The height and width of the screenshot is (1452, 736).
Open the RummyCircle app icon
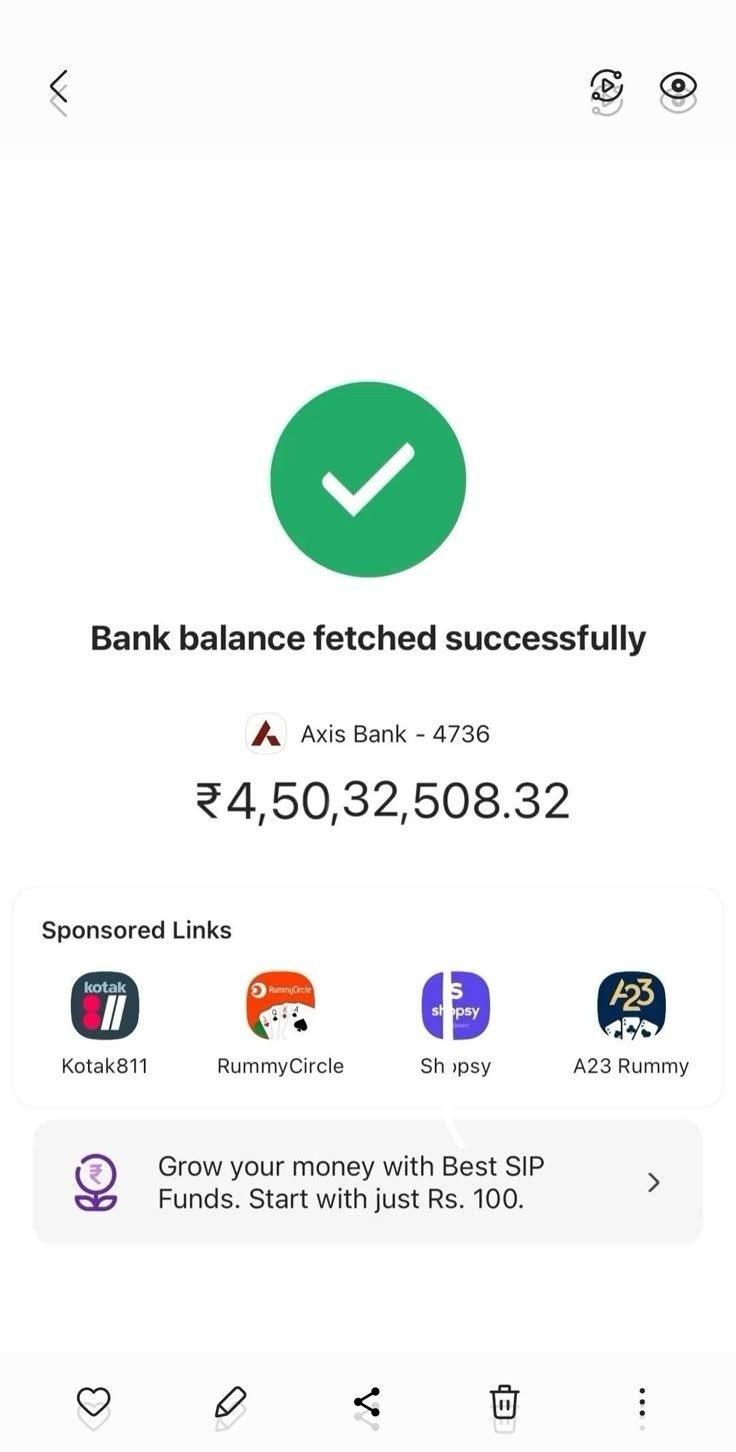pyautogui.click(x=280, y=1005)
